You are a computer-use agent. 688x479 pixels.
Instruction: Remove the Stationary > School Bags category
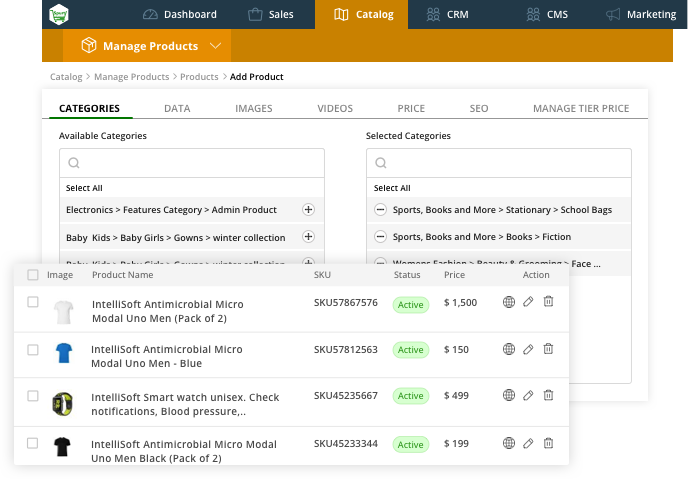pos(380,210)
